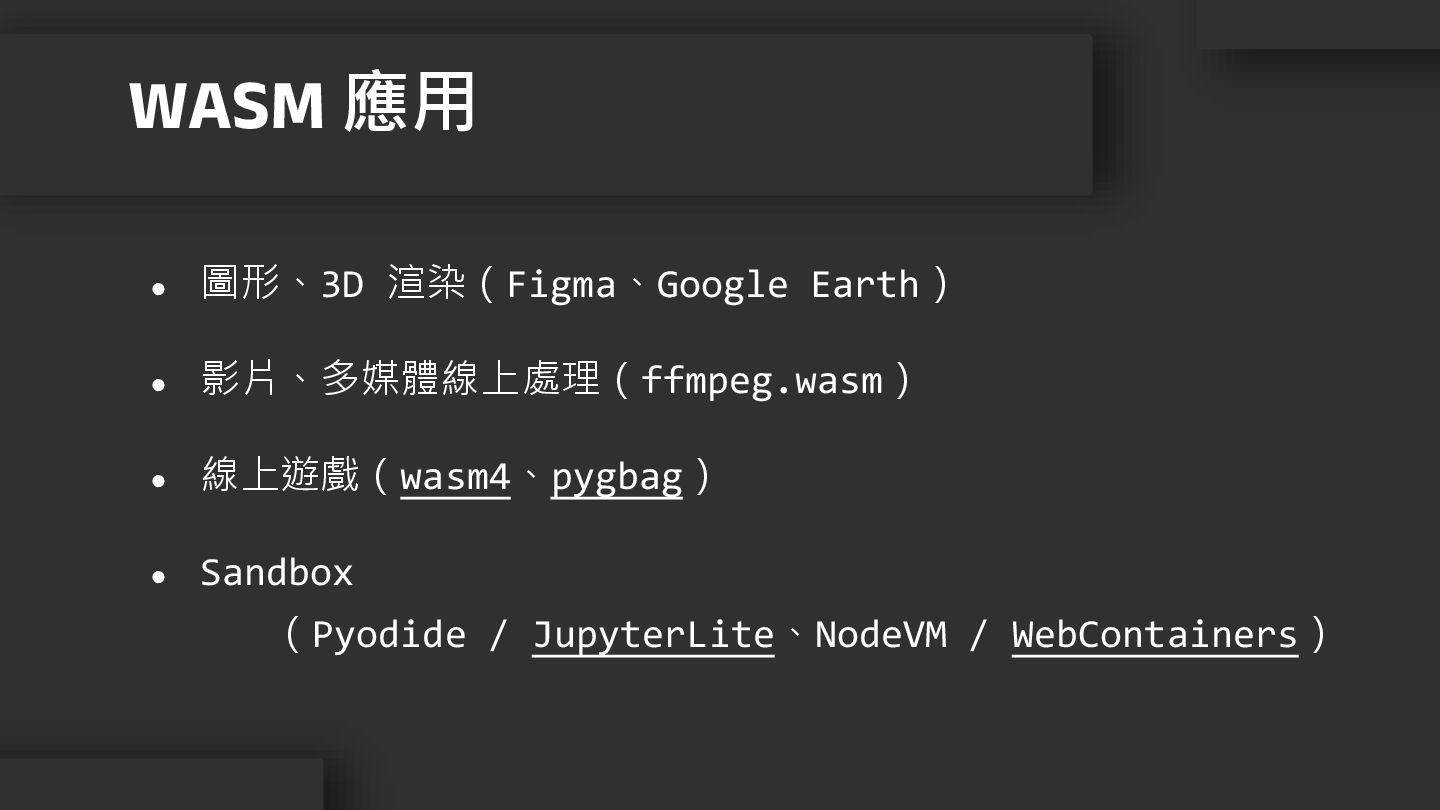Click the Pyodide text
Screen dimensions: 1440x810
point(389,635)
